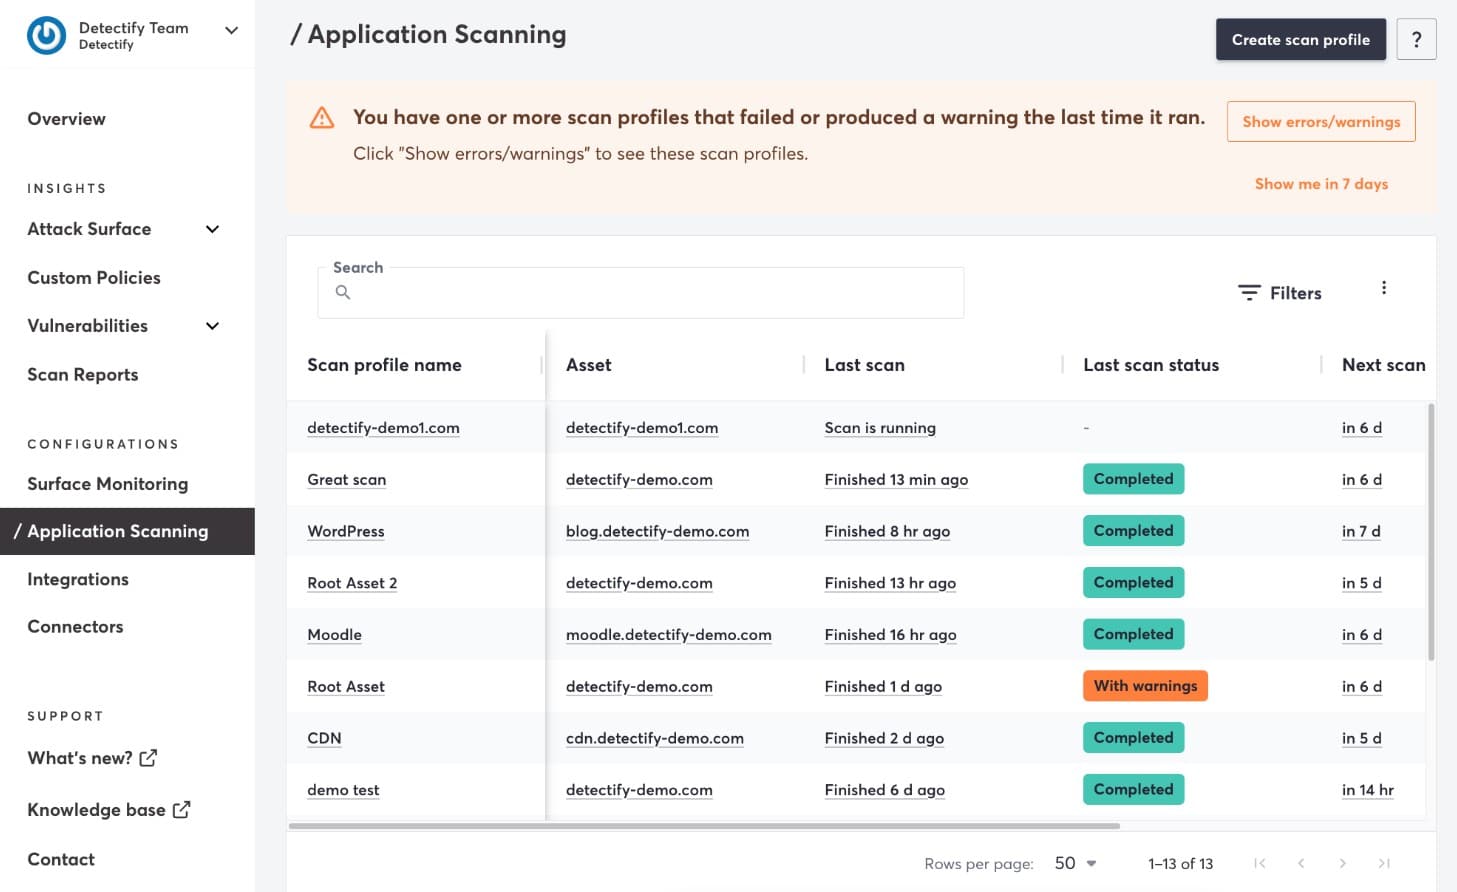The image size is (1457, 892).
Task: Open the rows per page dropdown
Action: pyautogui.click(x=1076, y=863)
